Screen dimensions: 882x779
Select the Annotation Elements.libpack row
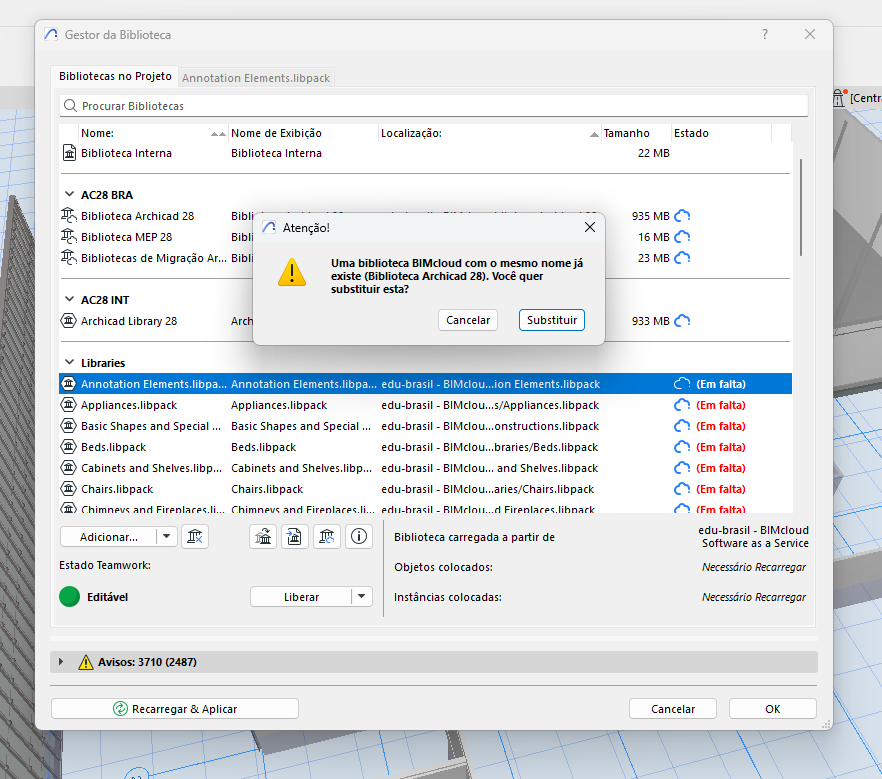click(x=425, y=384)
